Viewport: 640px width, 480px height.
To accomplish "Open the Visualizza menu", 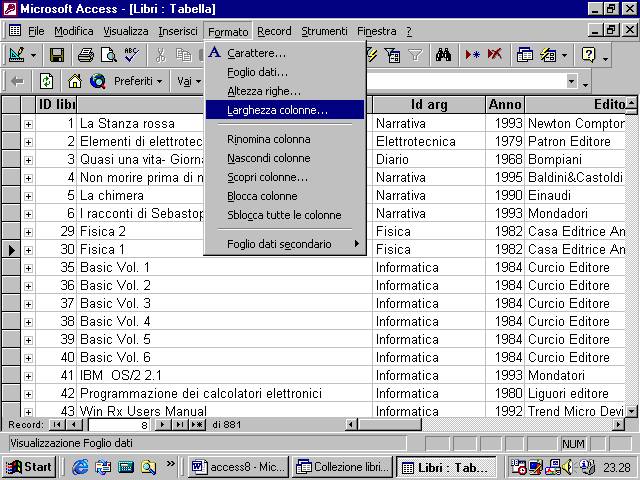I will (125, 31).
